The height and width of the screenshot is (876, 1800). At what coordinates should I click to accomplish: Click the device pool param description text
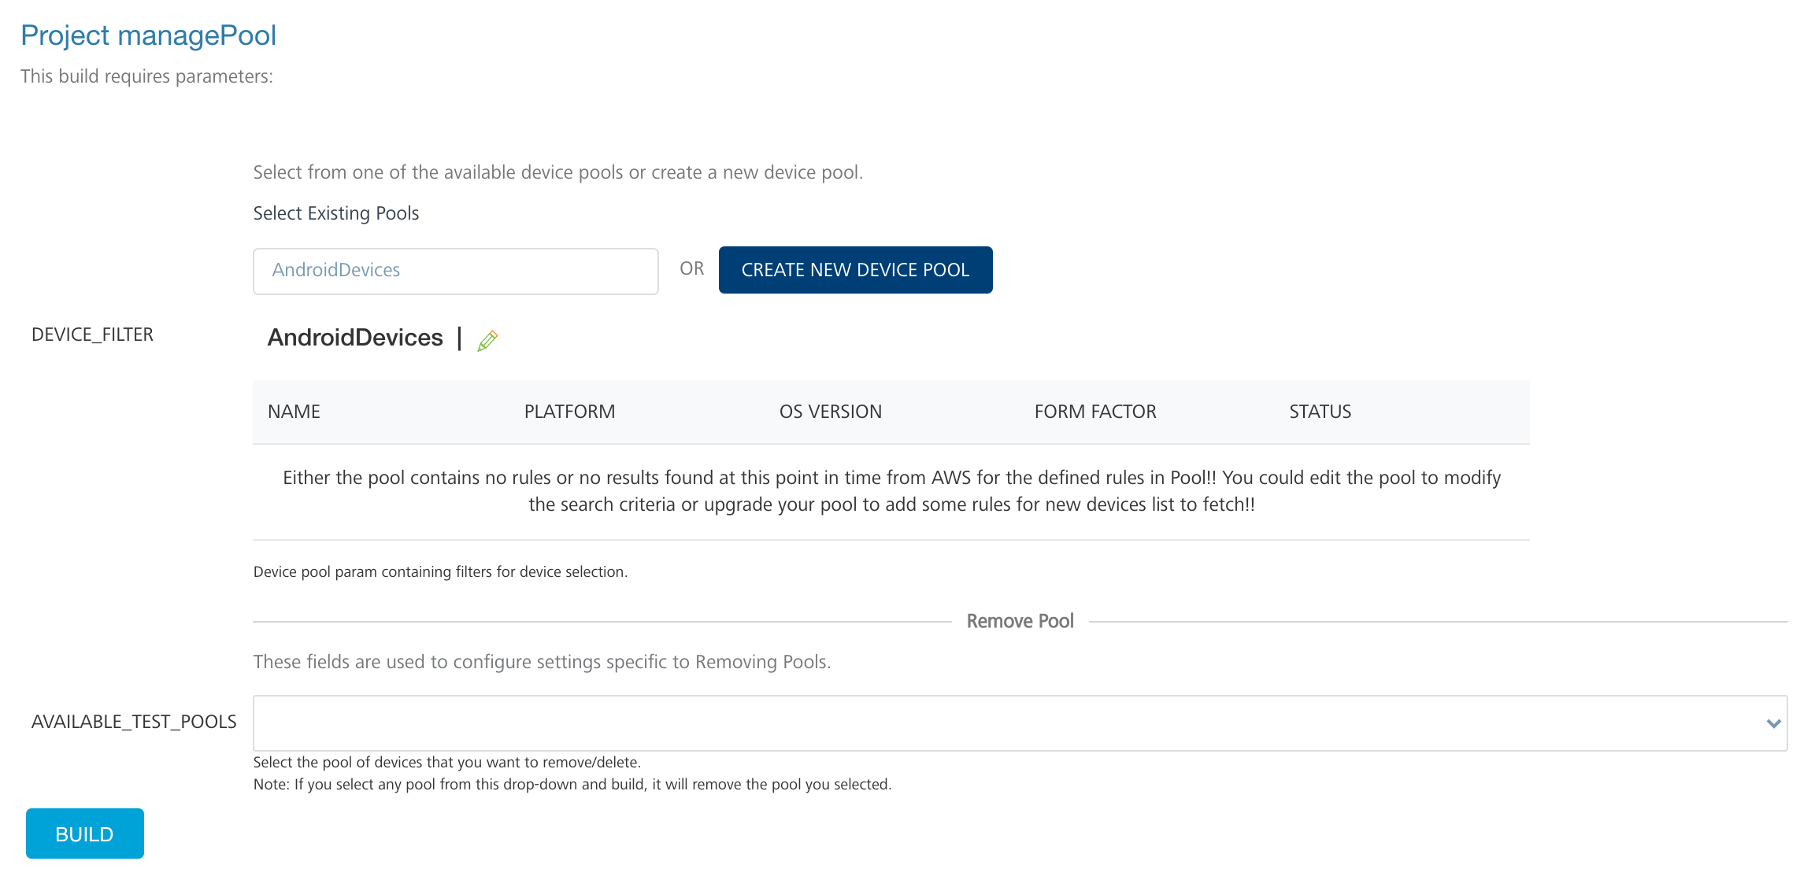tap(440, 572)
